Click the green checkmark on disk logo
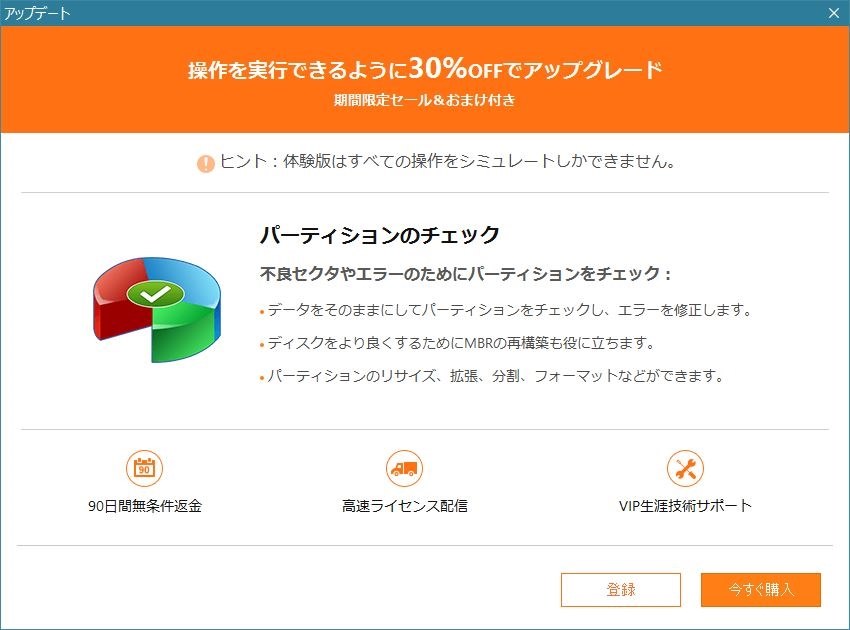850x630 pixels. [156, 294]
